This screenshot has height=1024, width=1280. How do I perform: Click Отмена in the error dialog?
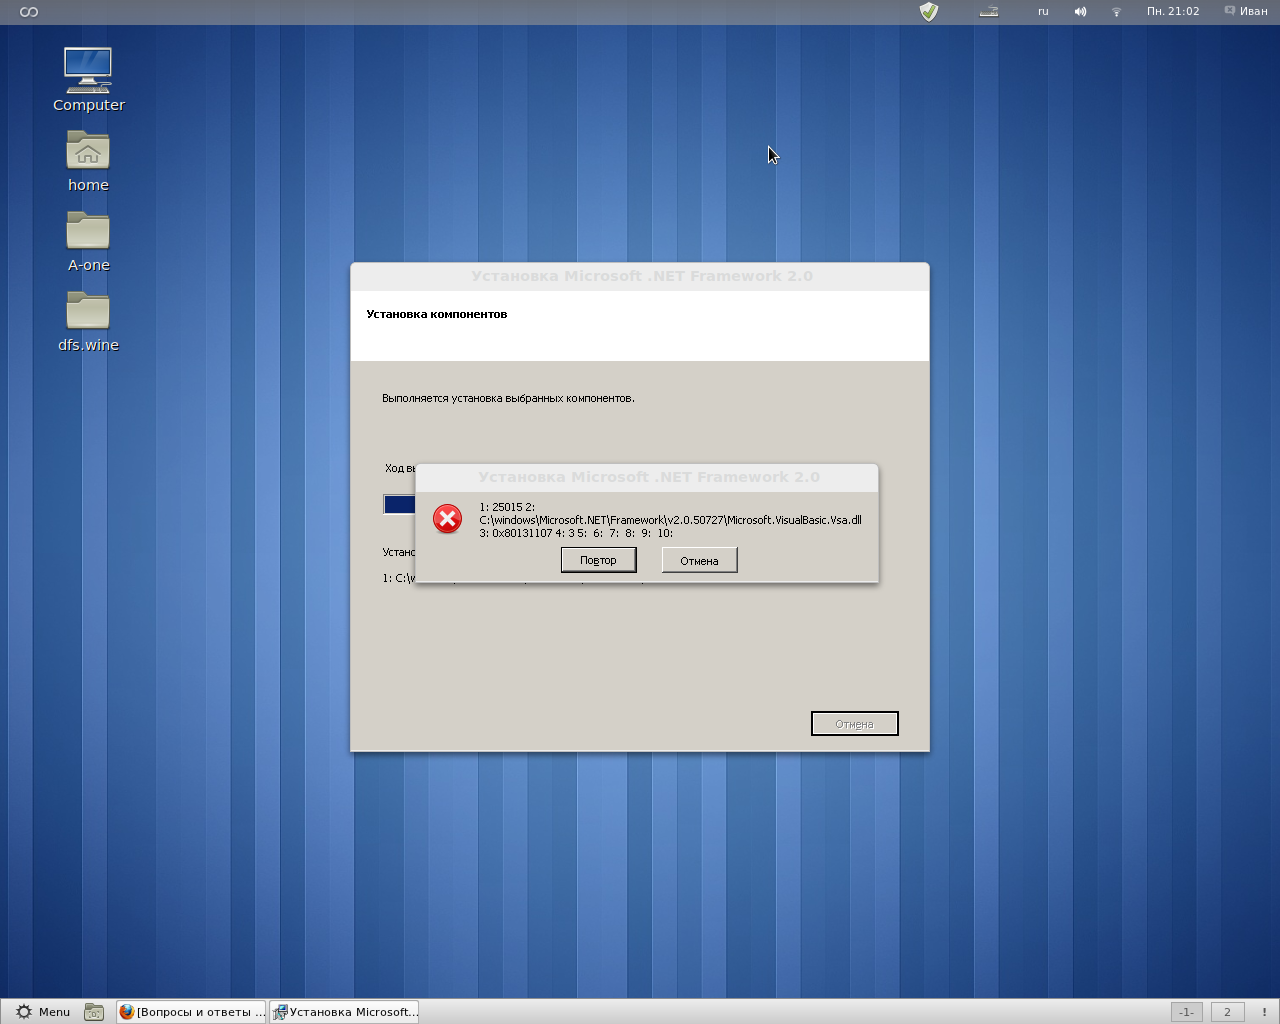699,560
